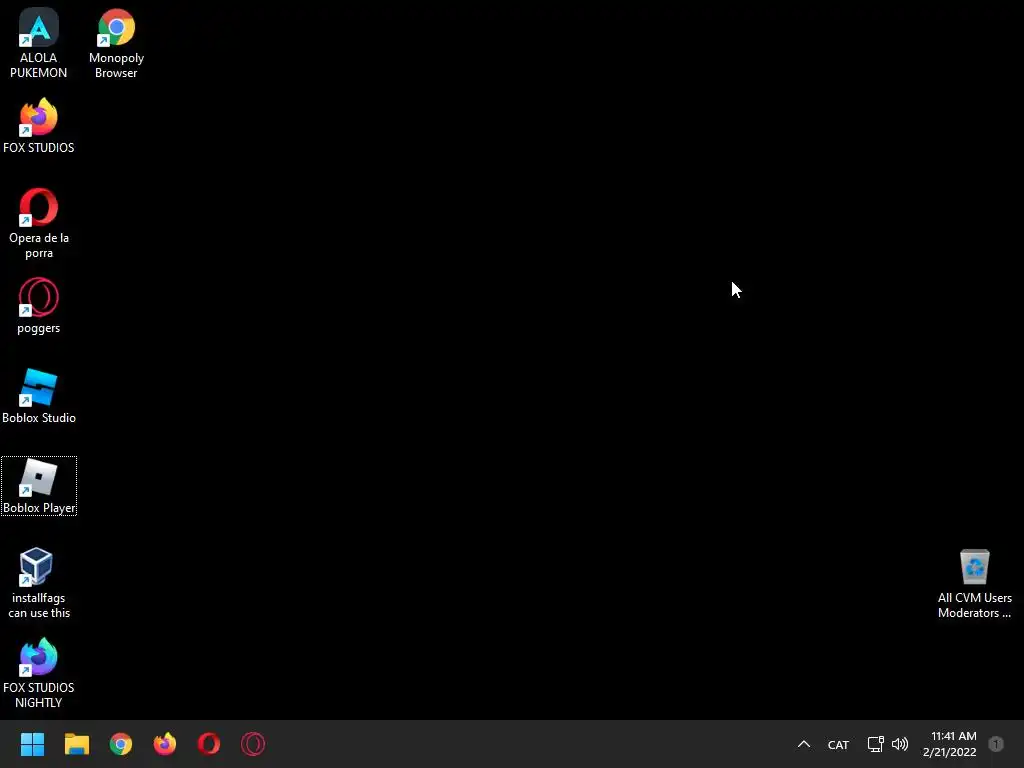Viewport: 1024px width, 768px height.
Task: Select the FOX STUDIOS NIGHTLY shortcut
Action: click(x=39, y=673)
